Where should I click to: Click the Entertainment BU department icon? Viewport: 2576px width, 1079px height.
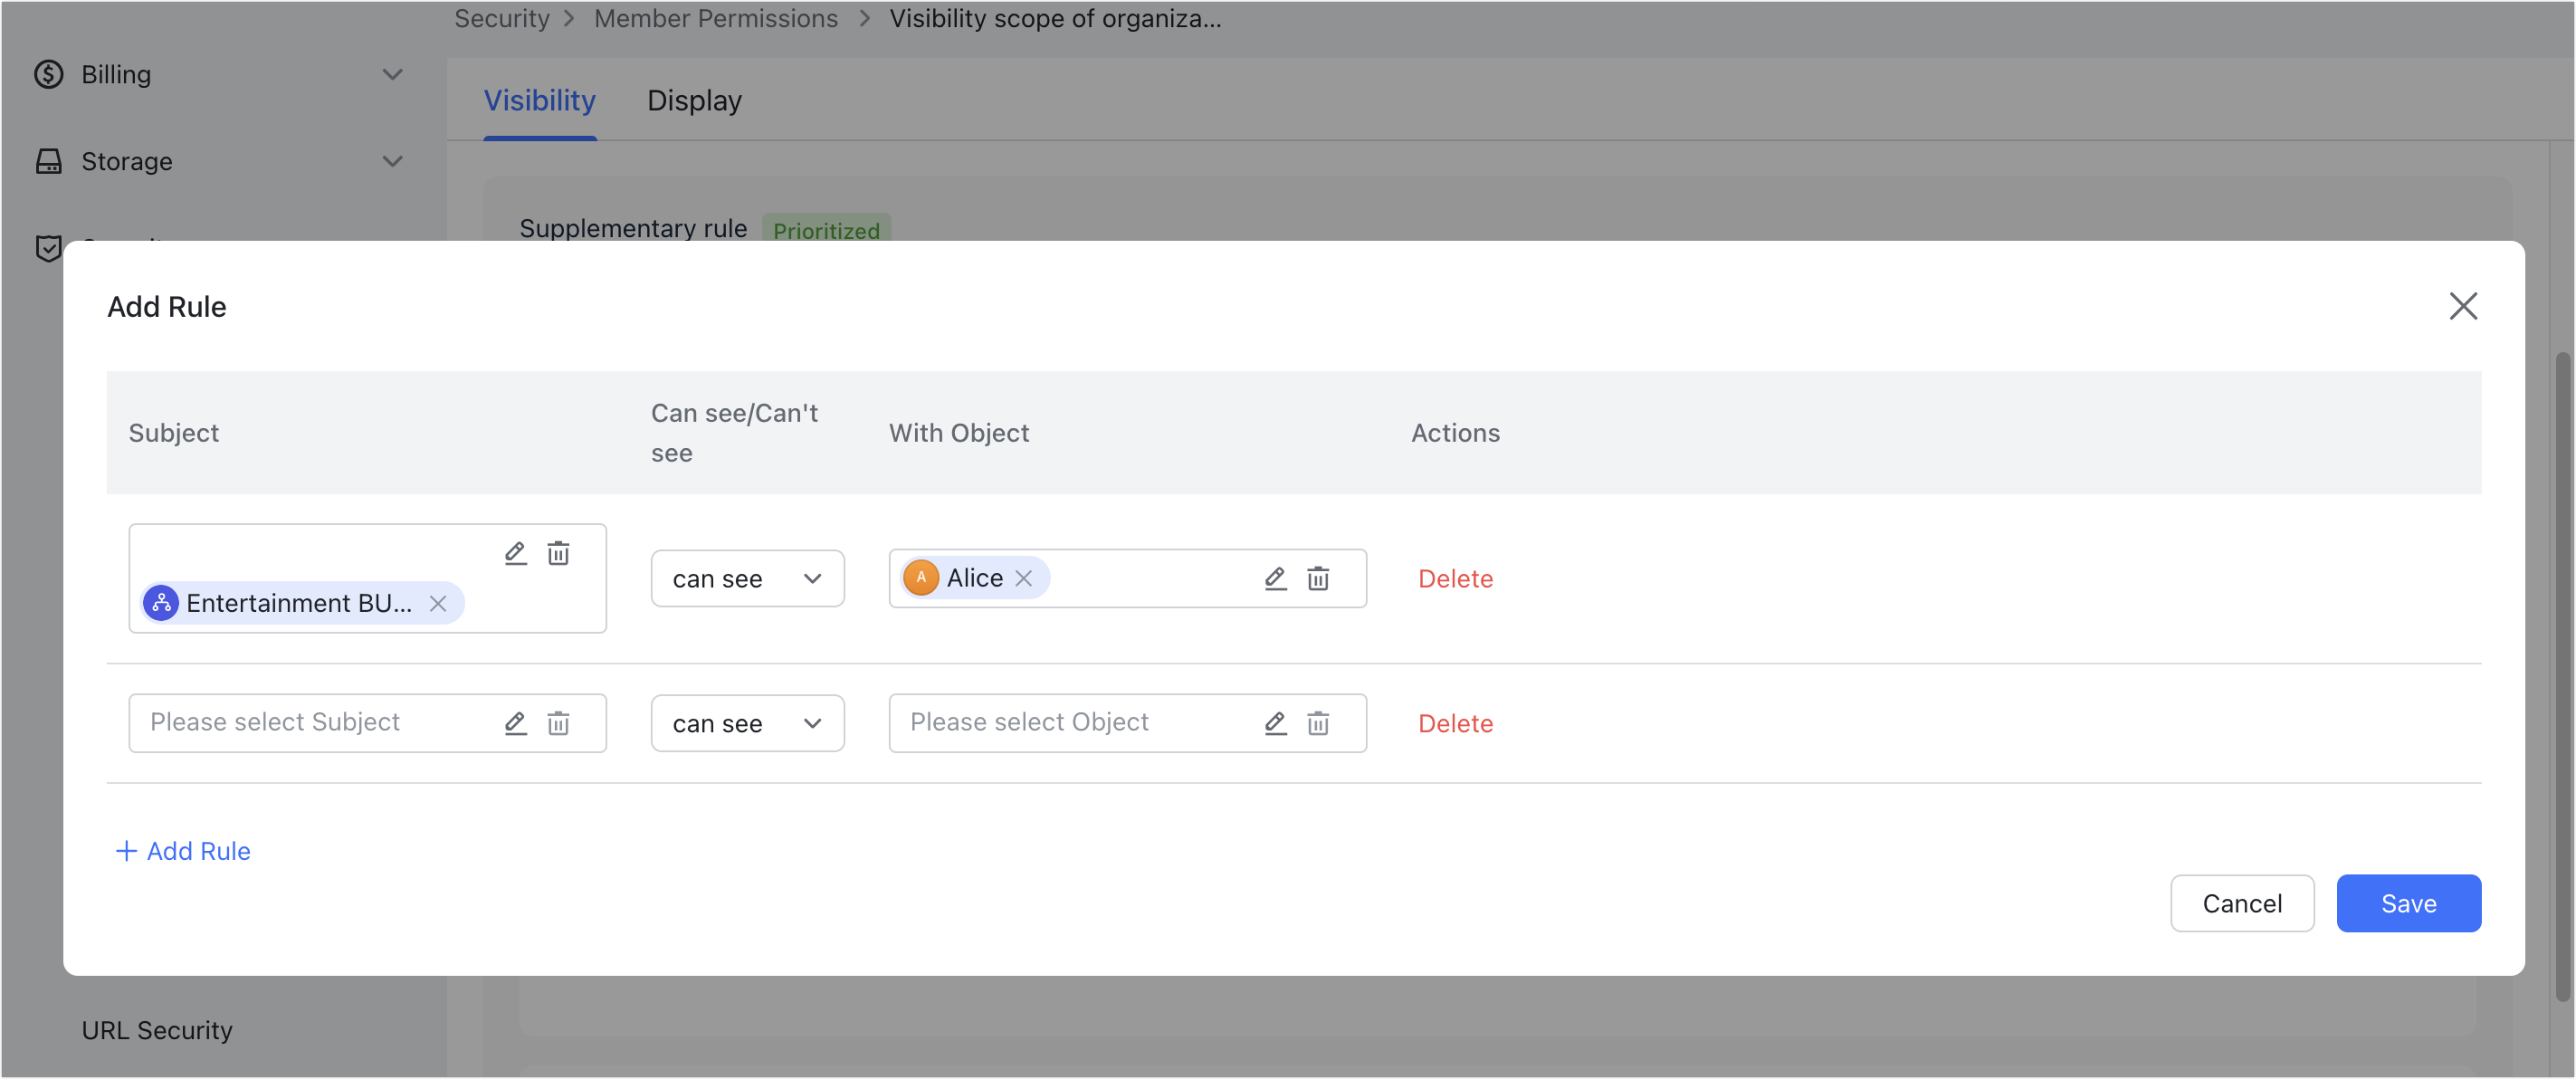point(161,603)
